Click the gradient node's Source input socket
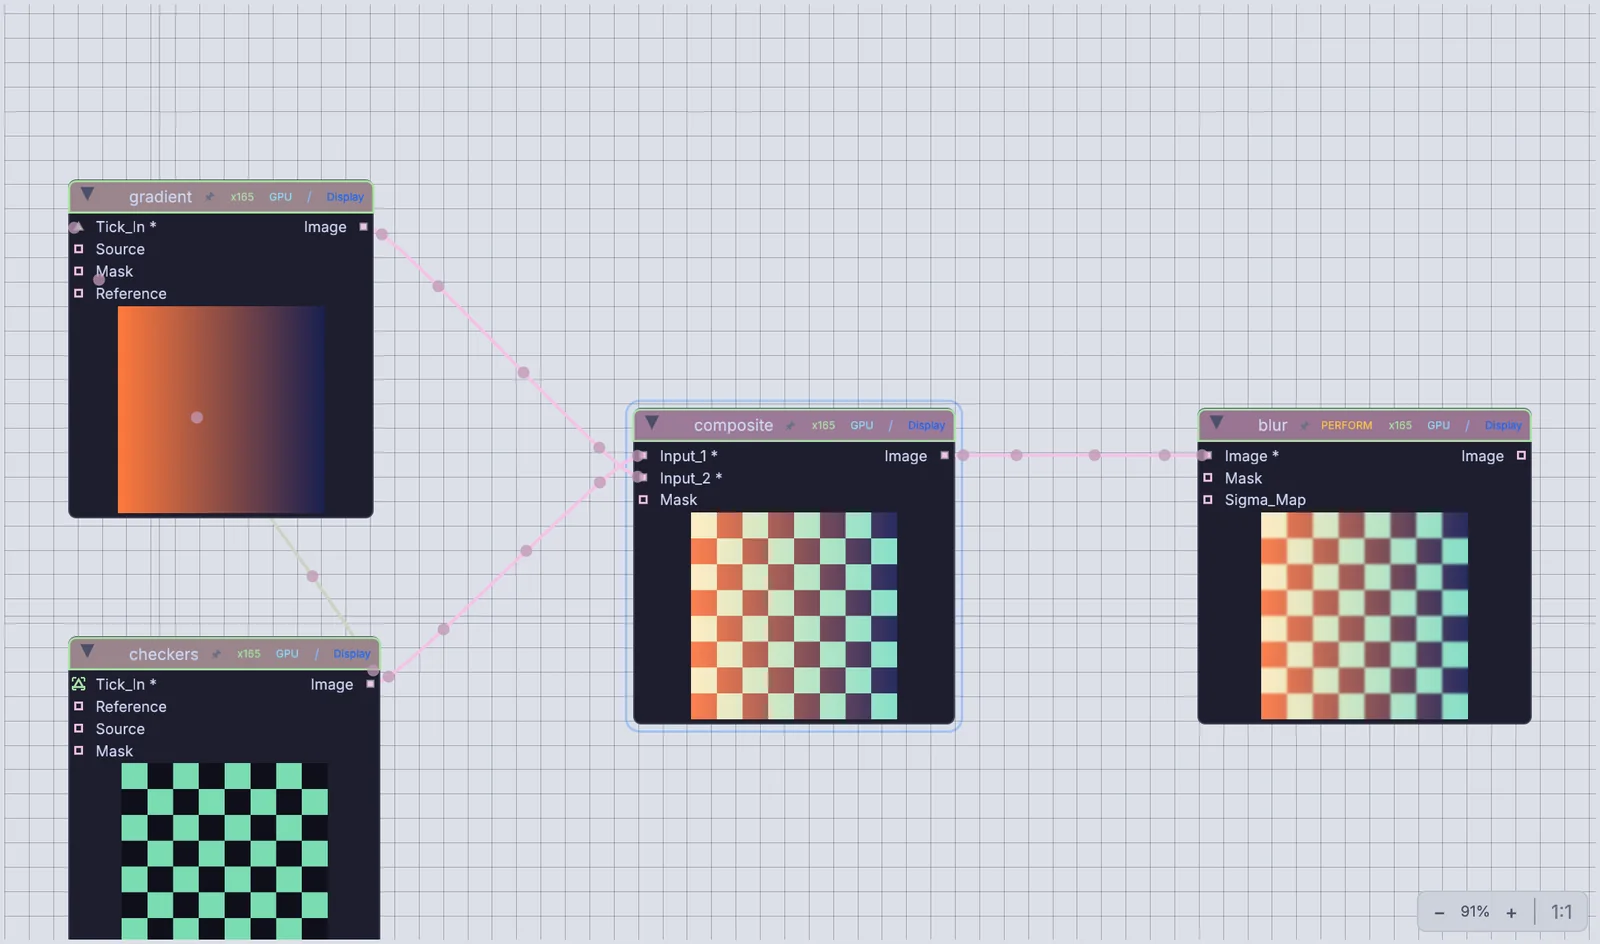 click(x=79, y=249)
